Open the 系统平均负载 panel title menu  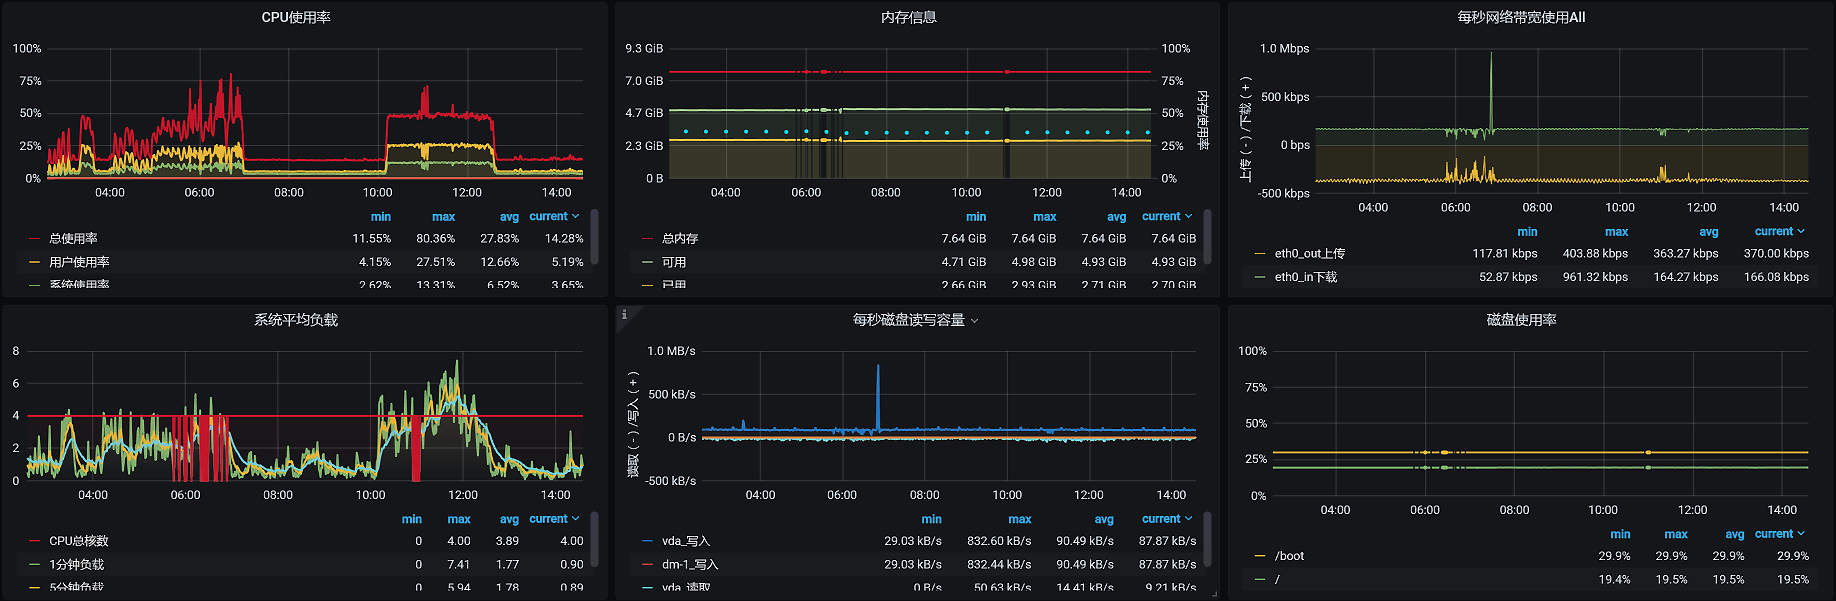click(x=296, y=320)
